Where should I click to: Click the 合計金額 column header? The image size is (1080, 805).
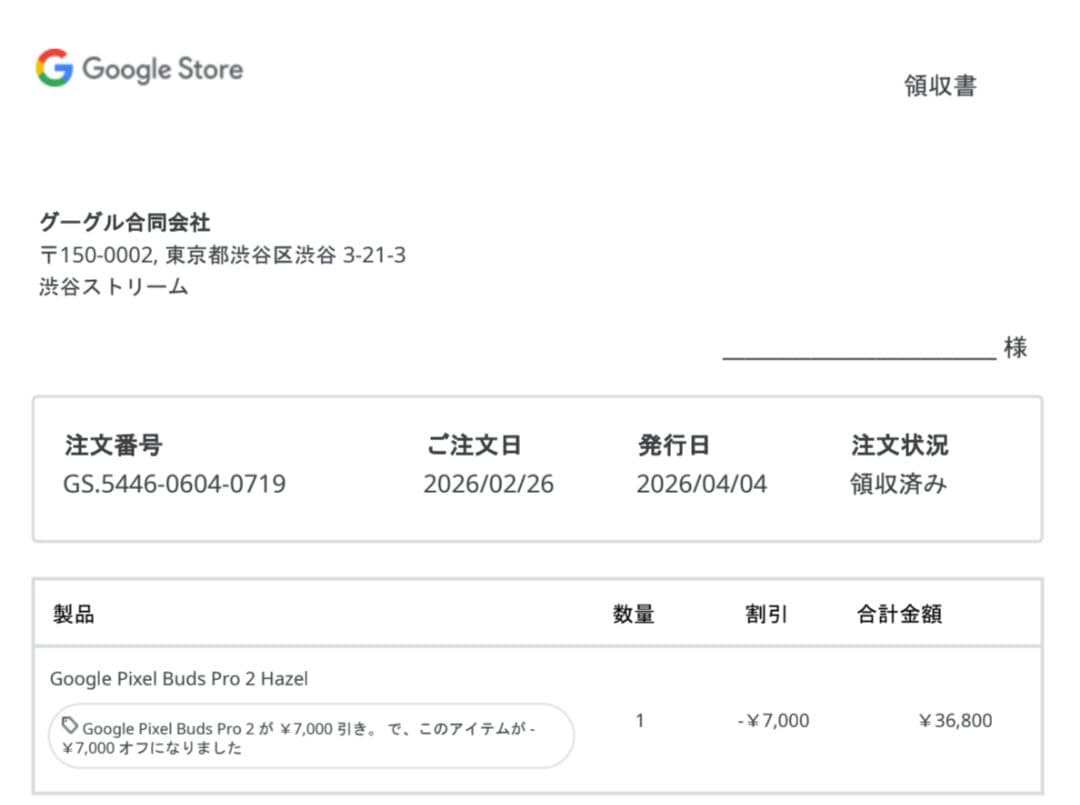click(x=899, y=614)
